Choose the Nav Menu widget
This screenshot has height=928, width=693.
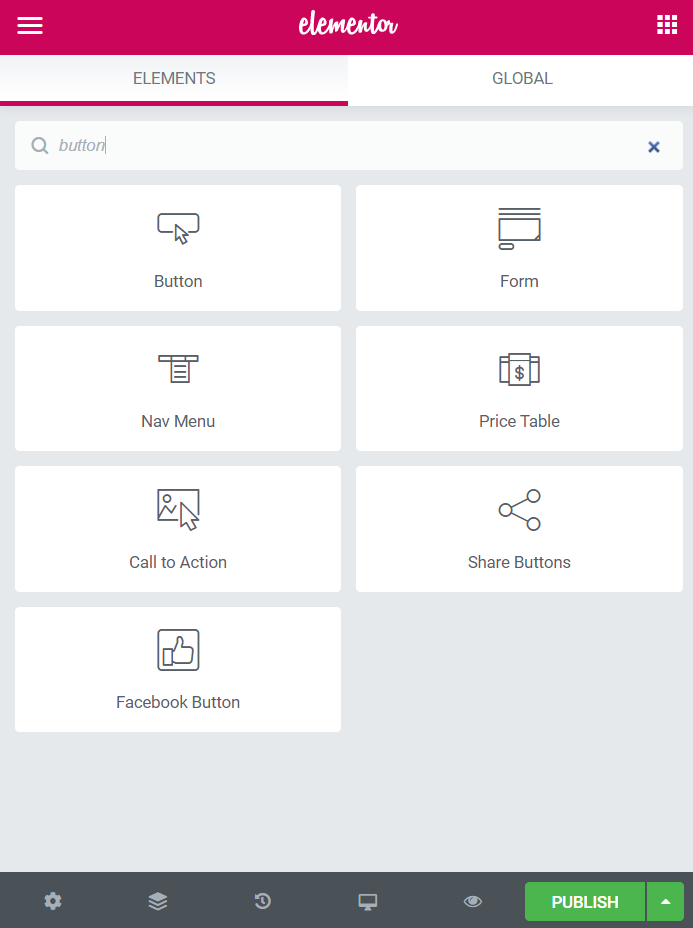coord(178,388)
